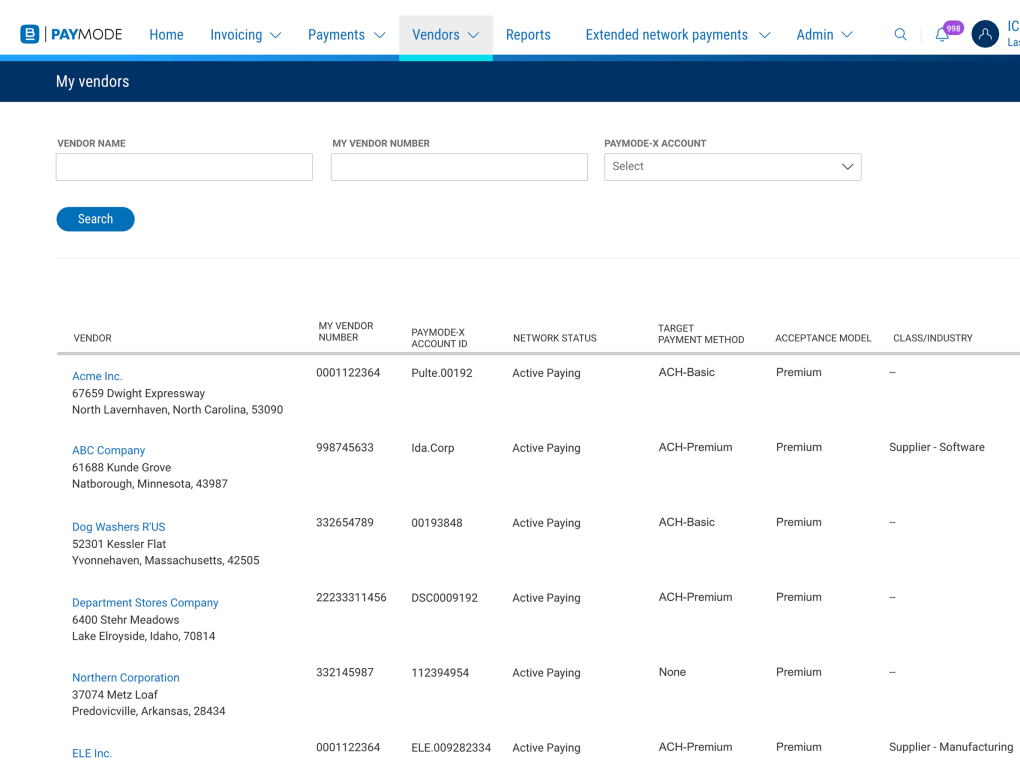Expand Extended network payments menu

677,35
